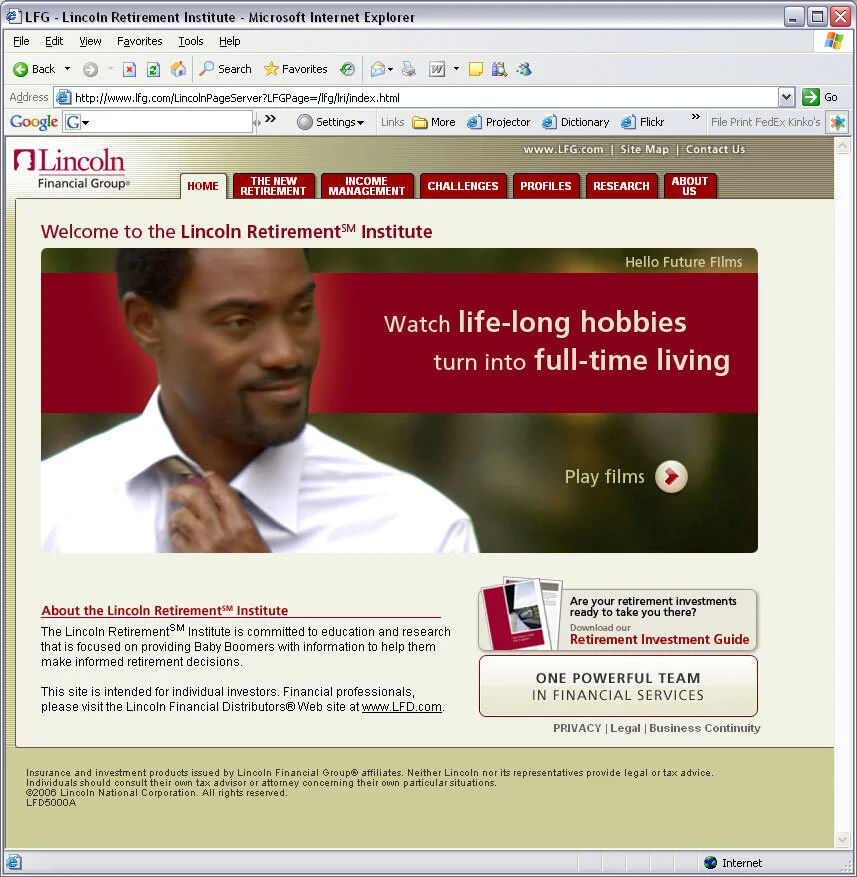
Task: Select the HOME tab
Action: pos(203,186)
